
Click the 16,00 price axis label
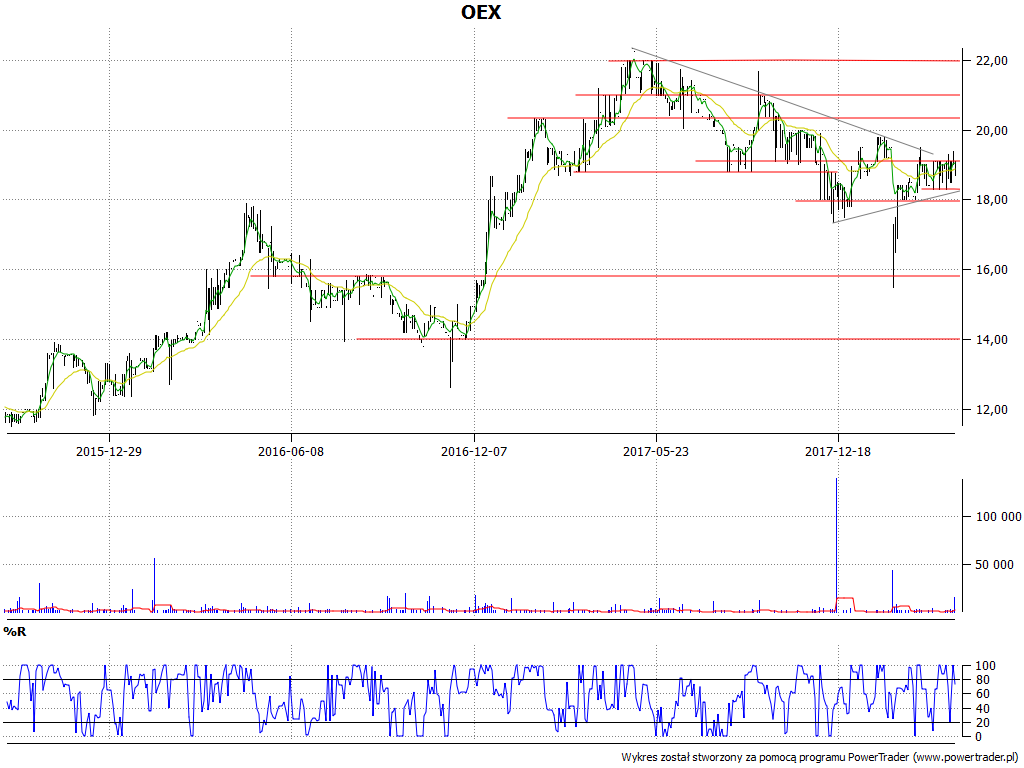click(991, 270)
